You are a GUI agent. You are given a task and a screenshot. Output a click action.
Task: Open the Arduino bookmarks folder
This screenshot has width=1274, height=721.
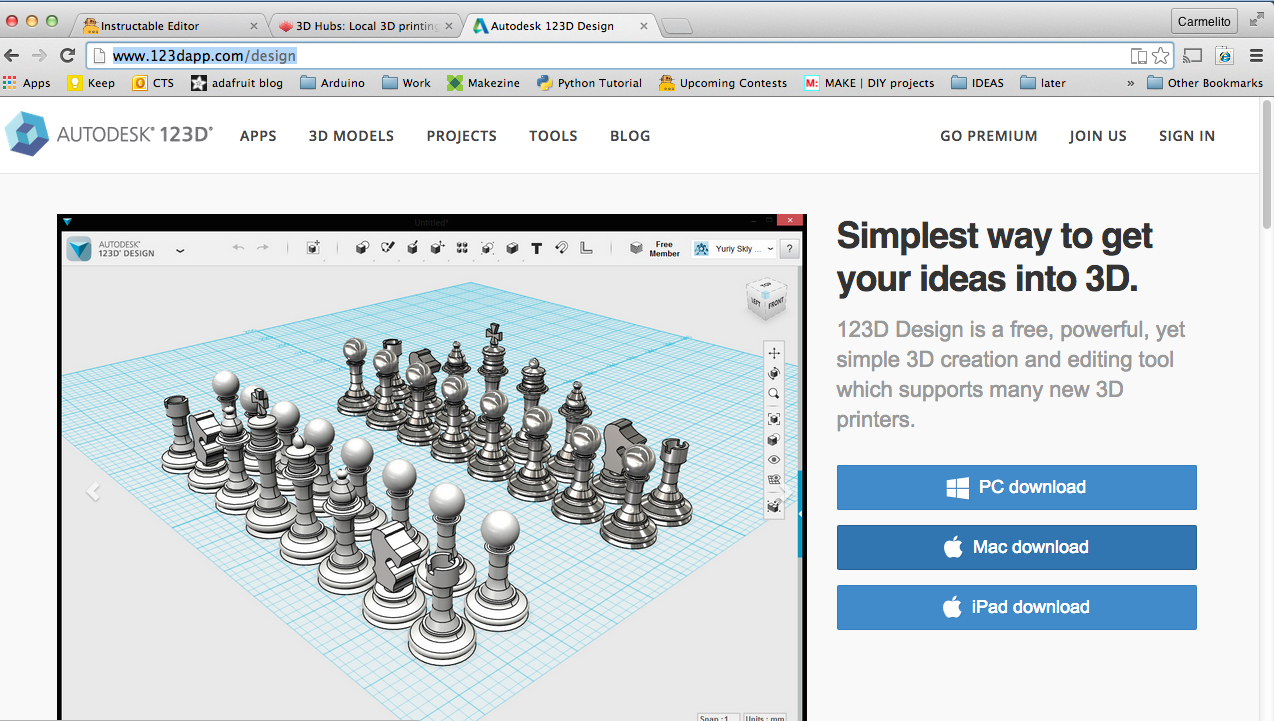point(332,83)
